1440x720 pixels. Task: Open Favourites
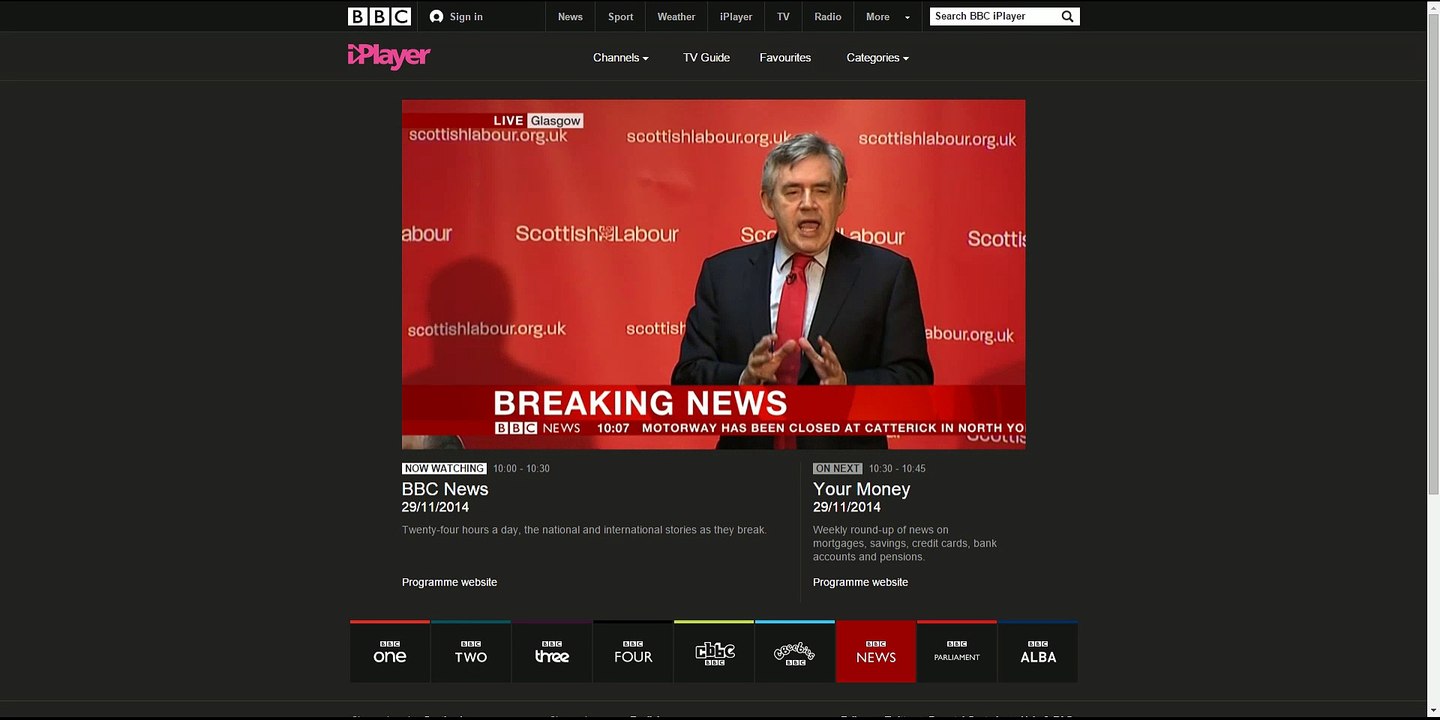pyautogui.click(x=785, y=58)
